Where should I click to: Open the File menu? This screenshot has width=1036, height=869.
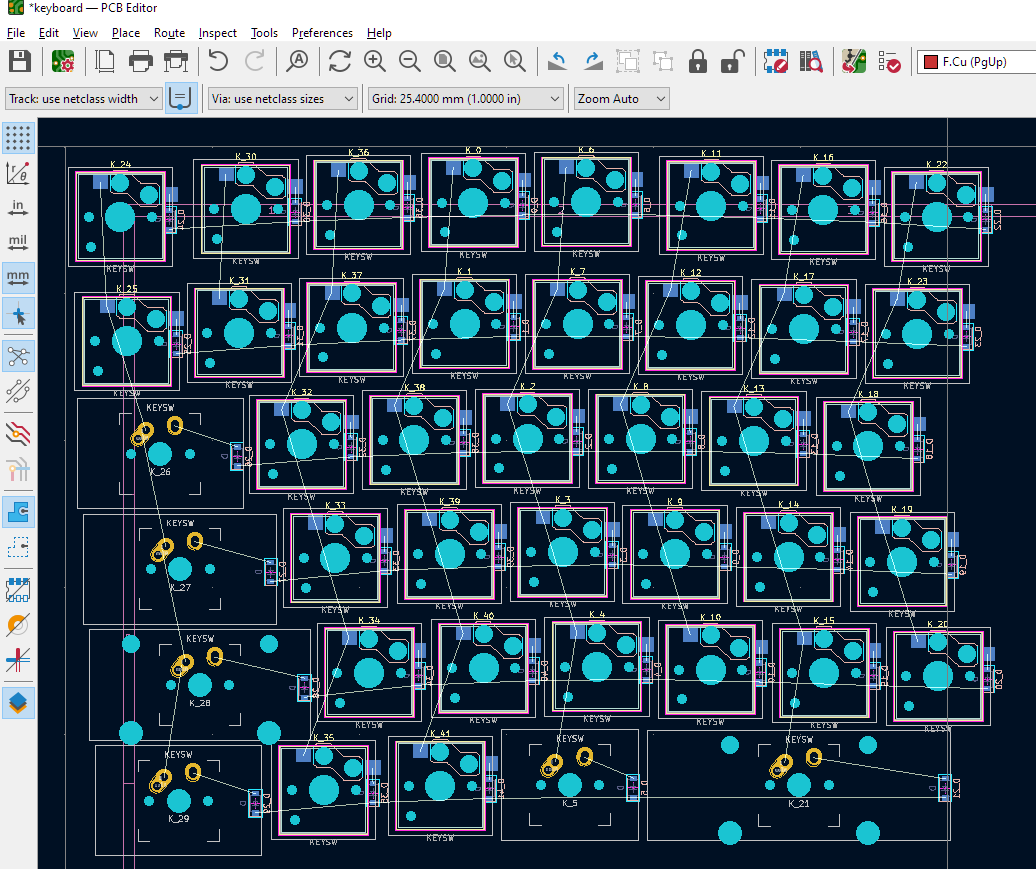coord(16,32)
